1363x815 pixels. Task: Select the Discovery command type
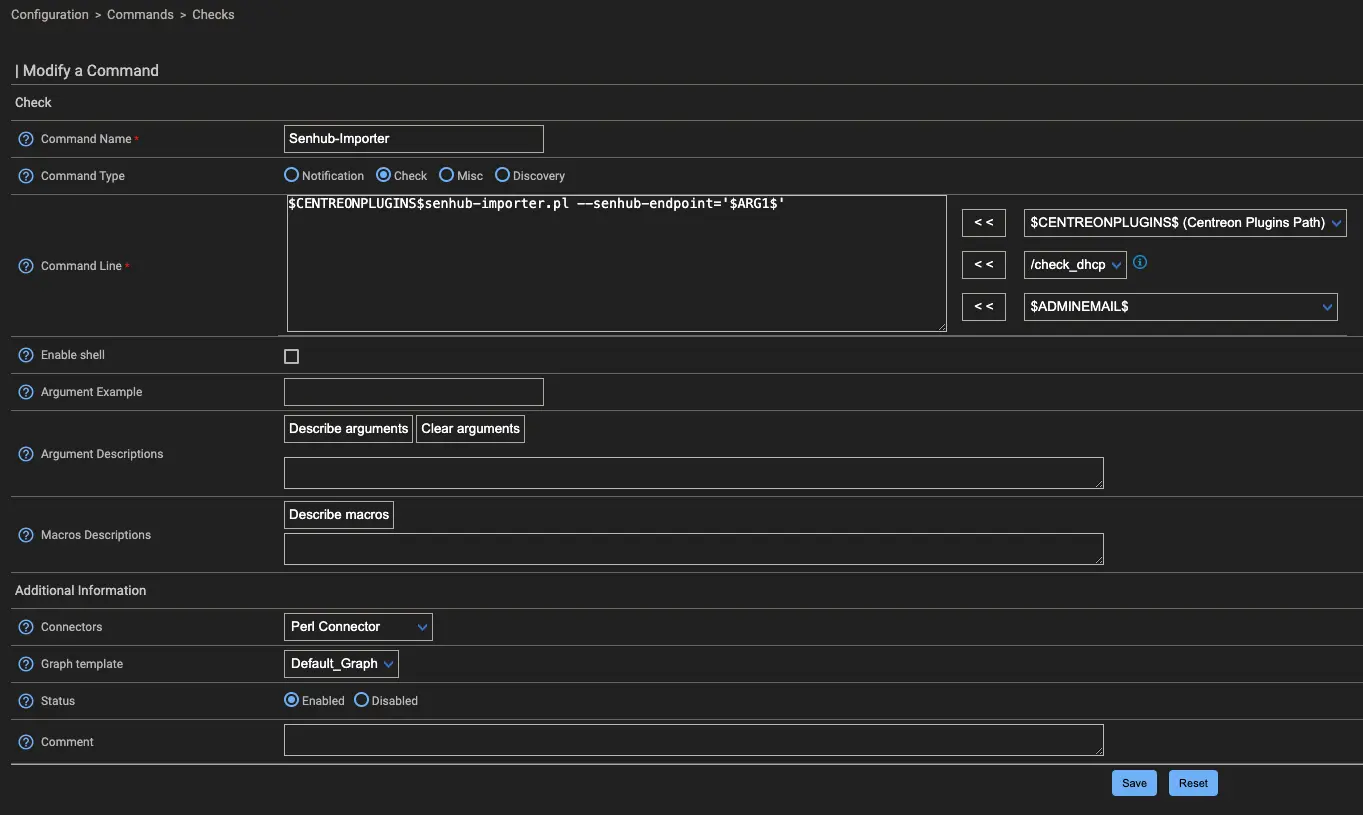[502, 175]
